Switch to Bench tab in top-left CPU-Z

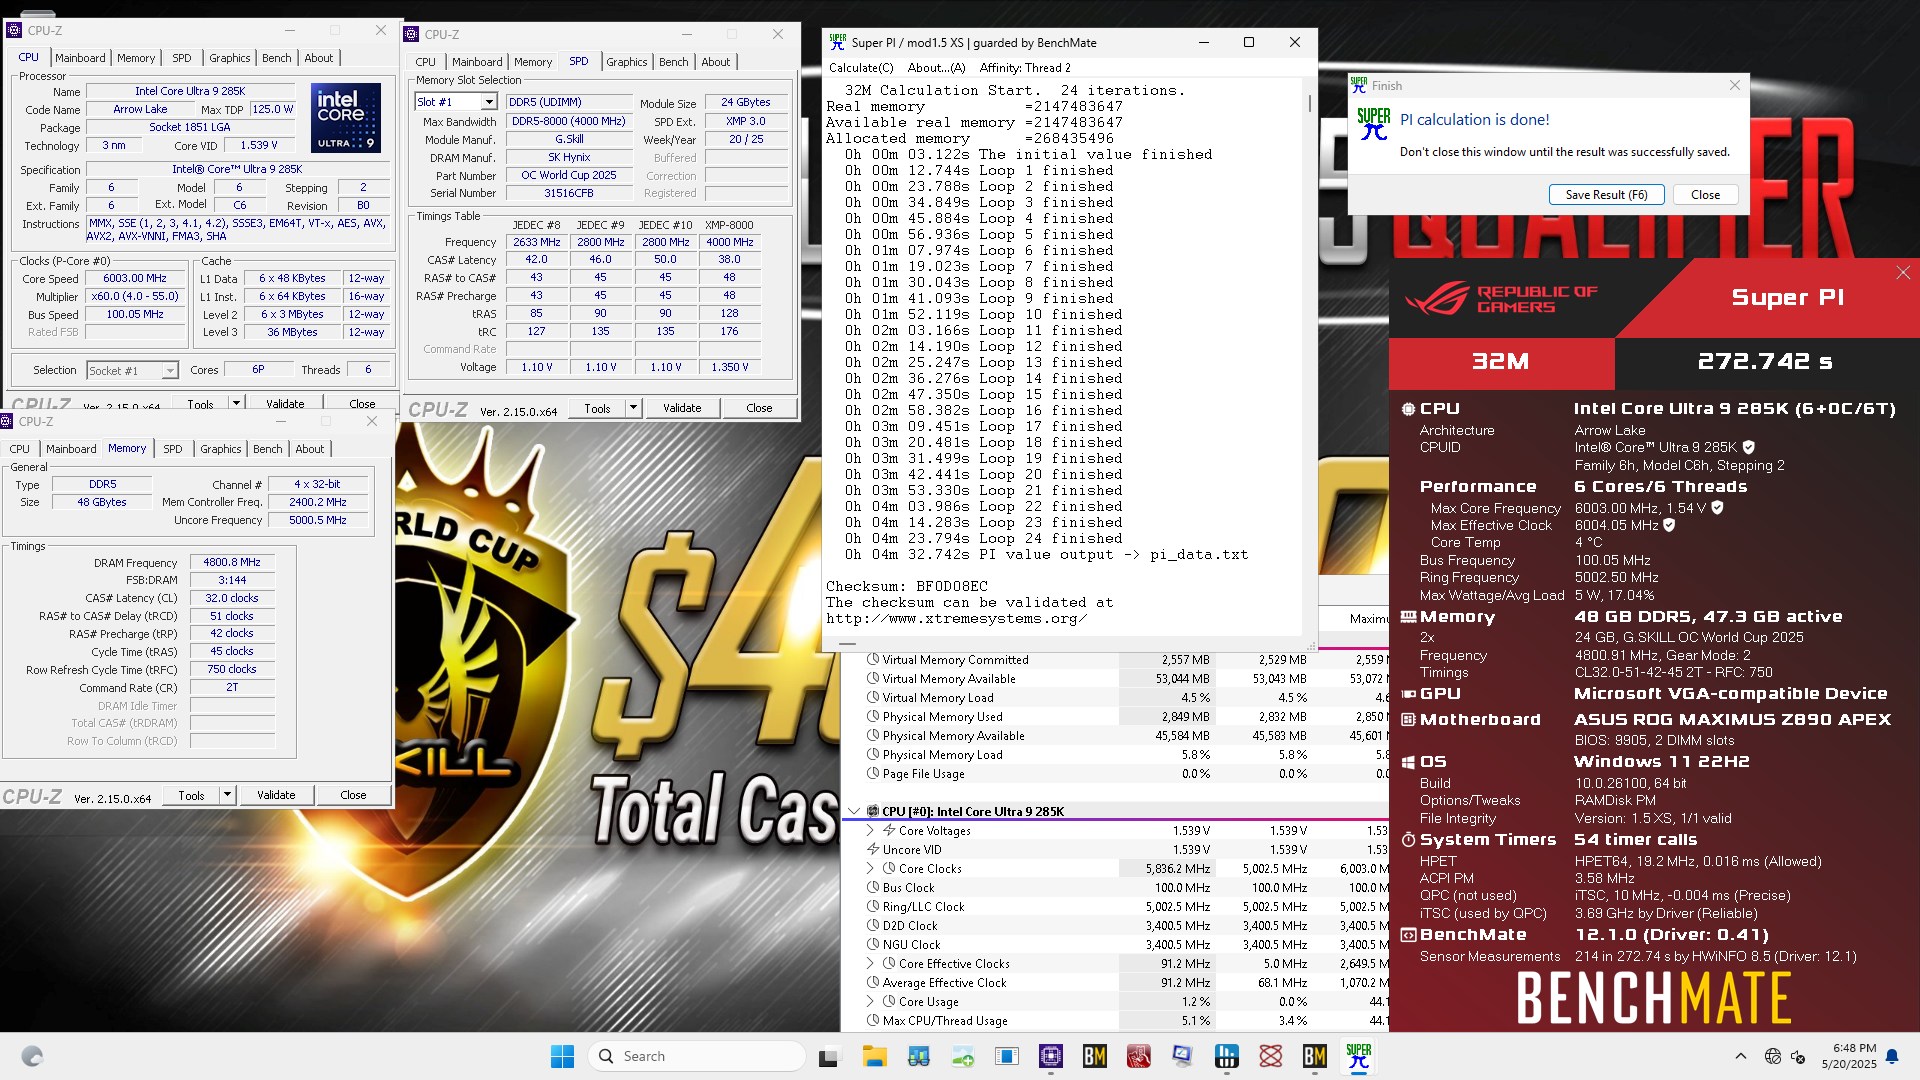click(277, 58)
